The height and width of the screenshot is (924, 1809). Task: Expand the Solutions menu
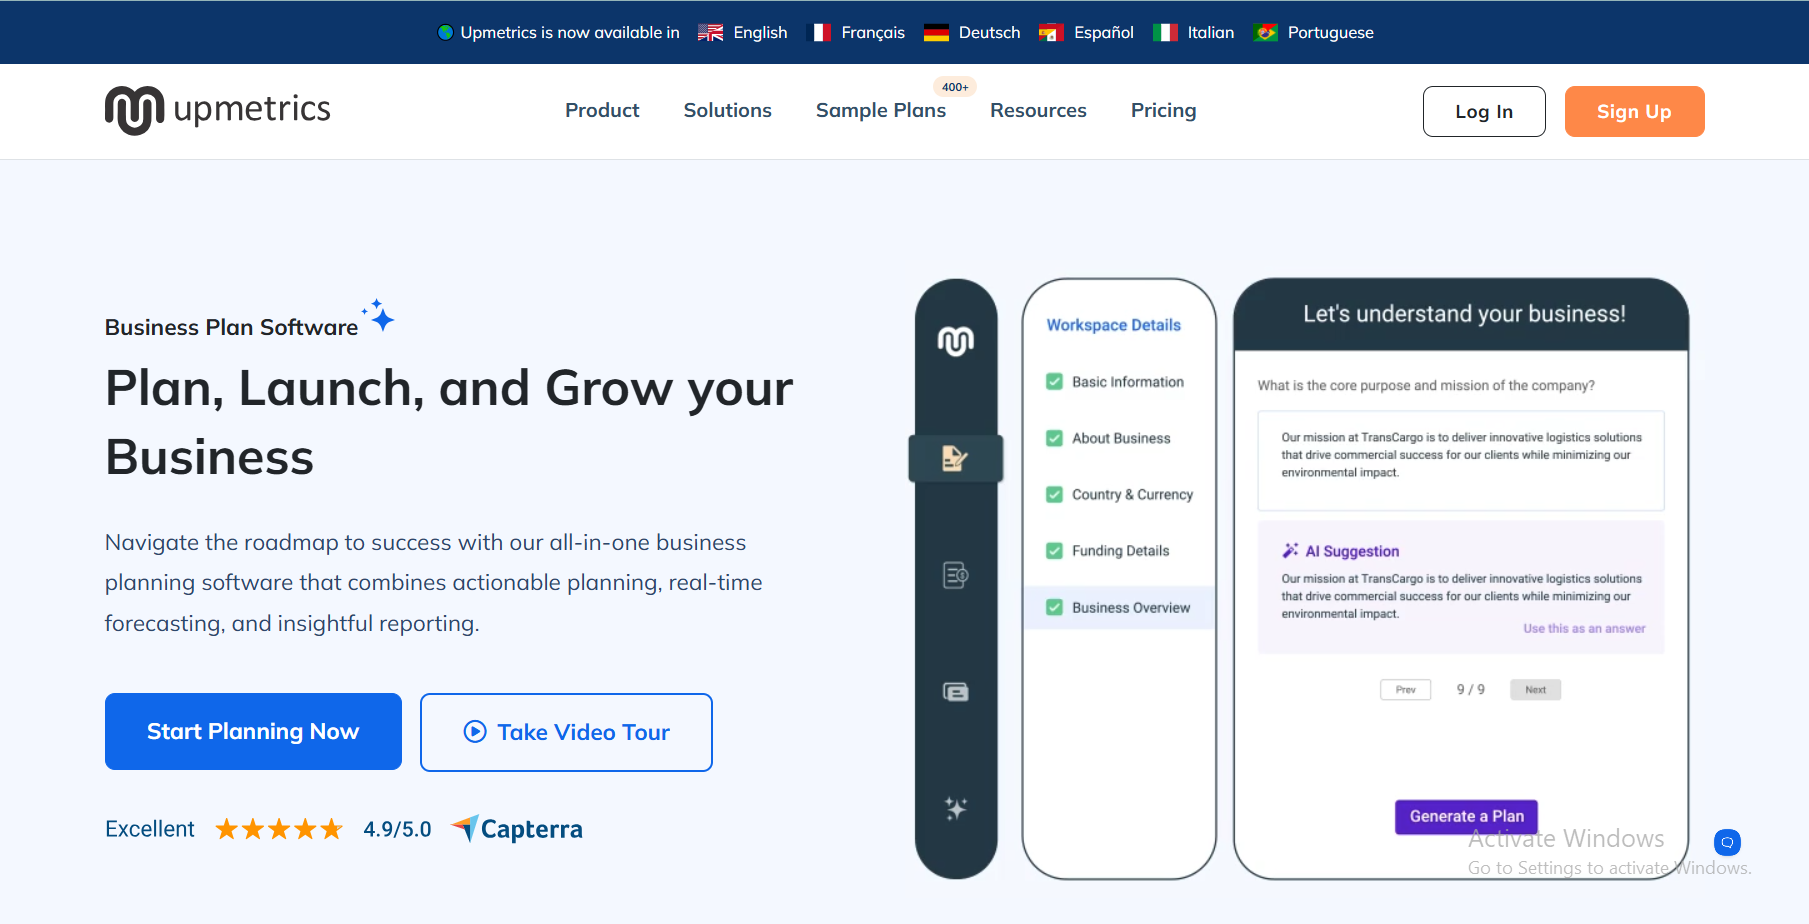click(727, 111)
